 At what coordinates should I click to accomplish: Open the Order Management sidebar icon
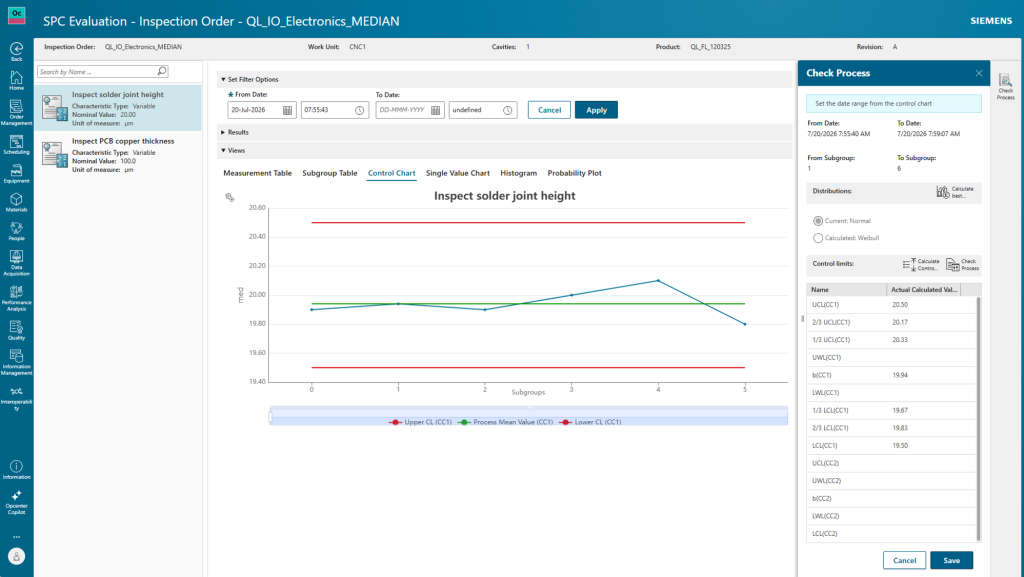point(16,112)
